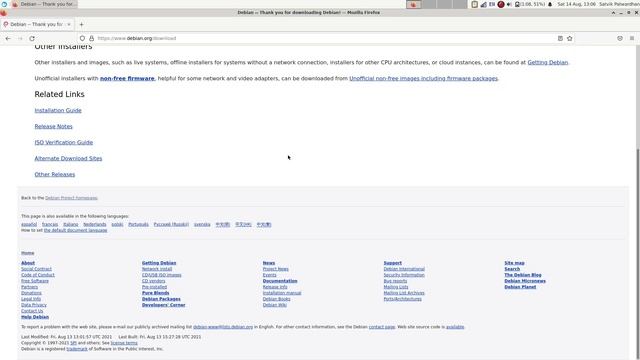The width and height of the screenshot is (640, 360).
Task: Click the footer Home link
Action: (28, 253)
